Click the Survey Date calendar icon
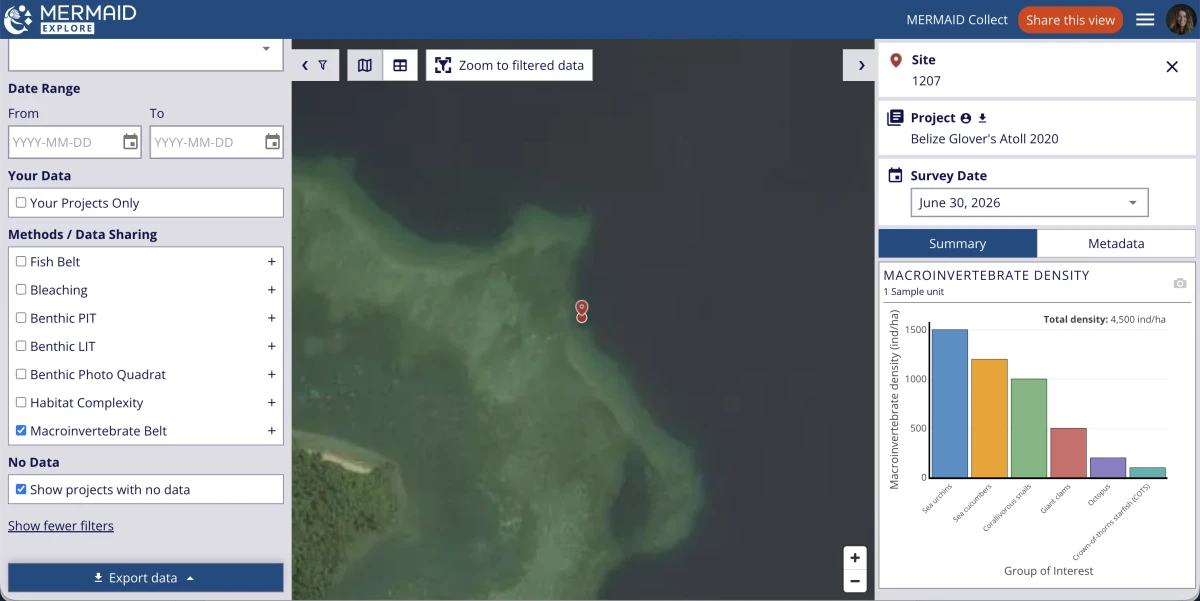This screenshot has height=601, width=1200. (896, 175)
